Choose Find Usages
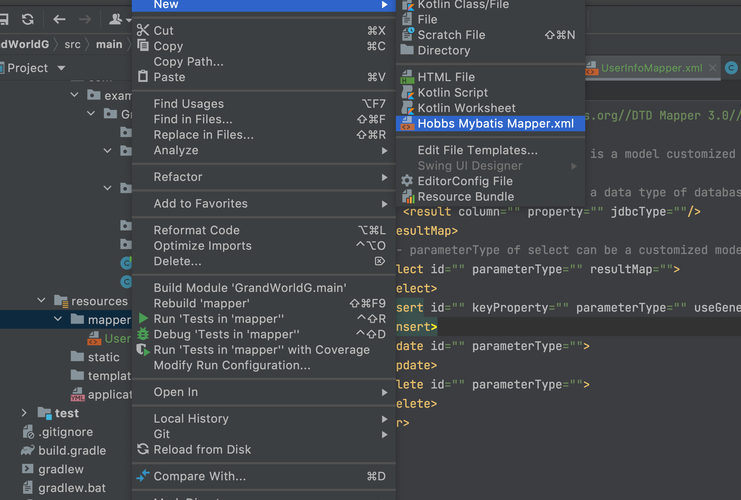Screen dimensions: 741x500 pos(264,103)
